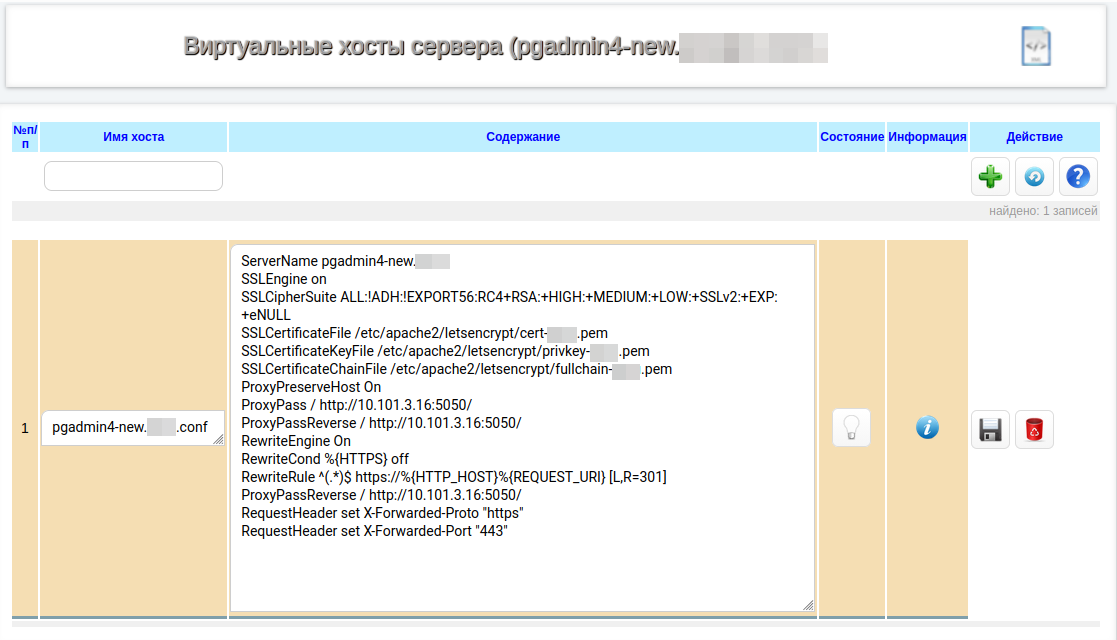Save the virtual host with floppy icon

pyautogui.click(x=990, y=429)
